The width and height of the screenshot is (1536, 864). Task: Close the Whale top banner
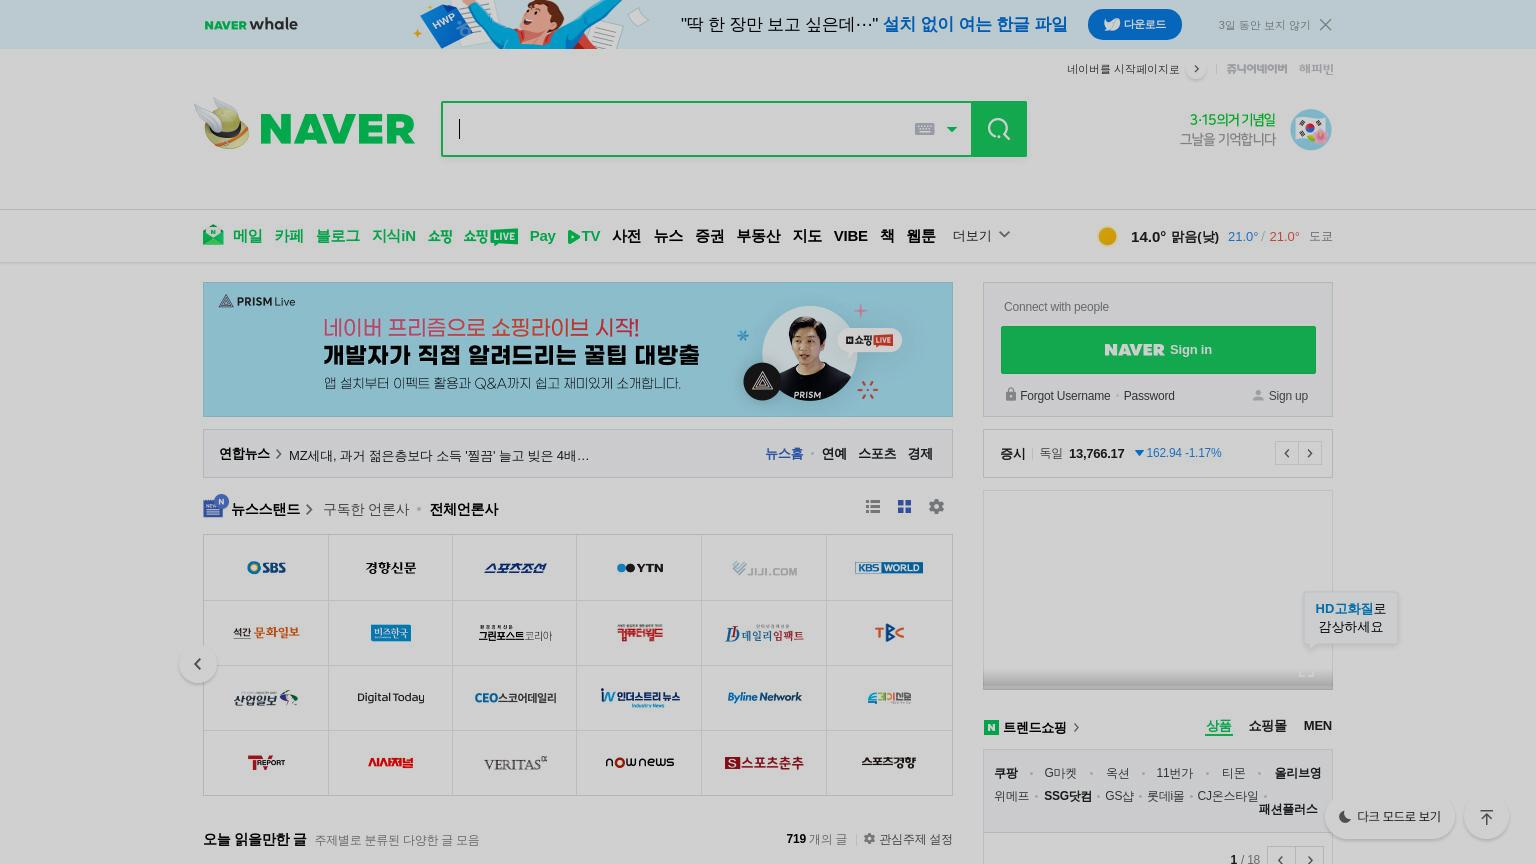pyautogui.click(x=1325, y=25)
